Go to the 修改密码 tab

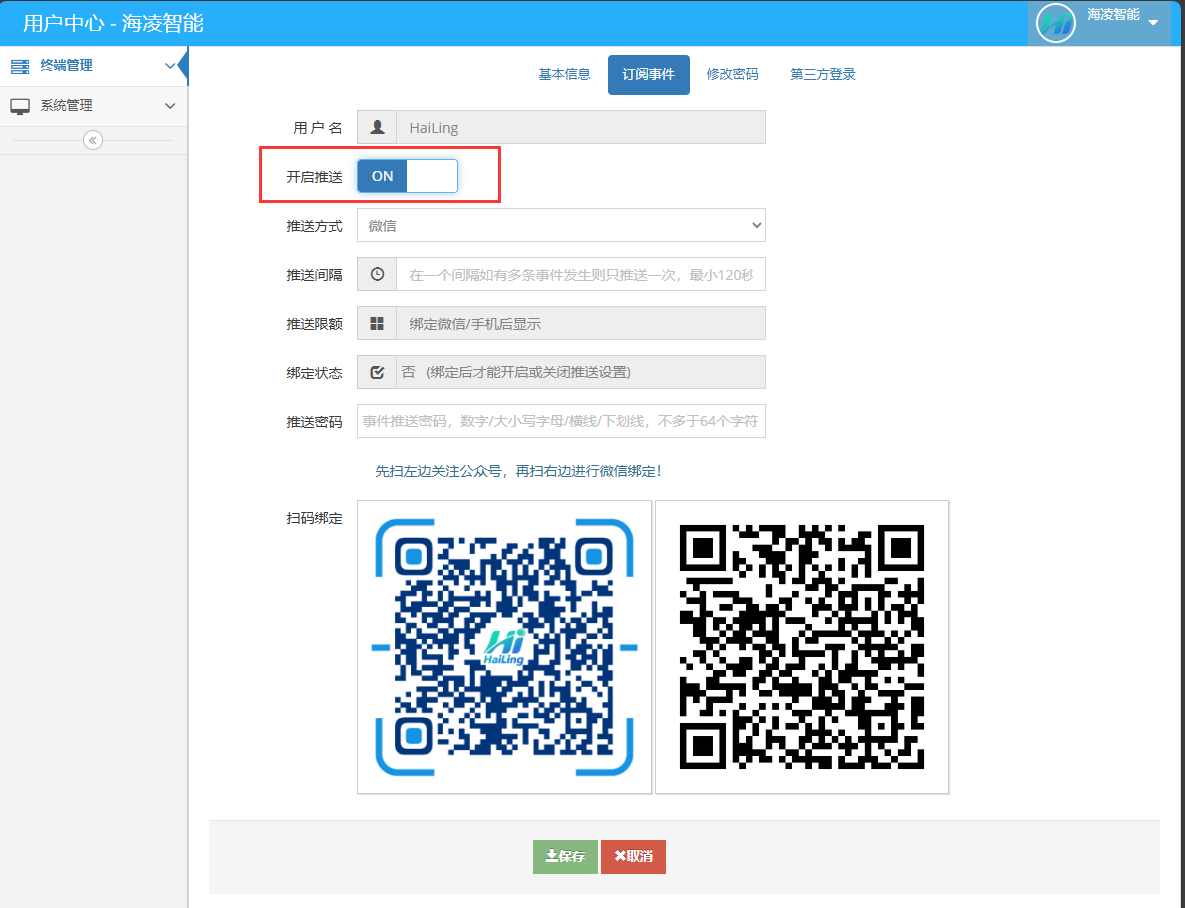(x=732, y=74)
